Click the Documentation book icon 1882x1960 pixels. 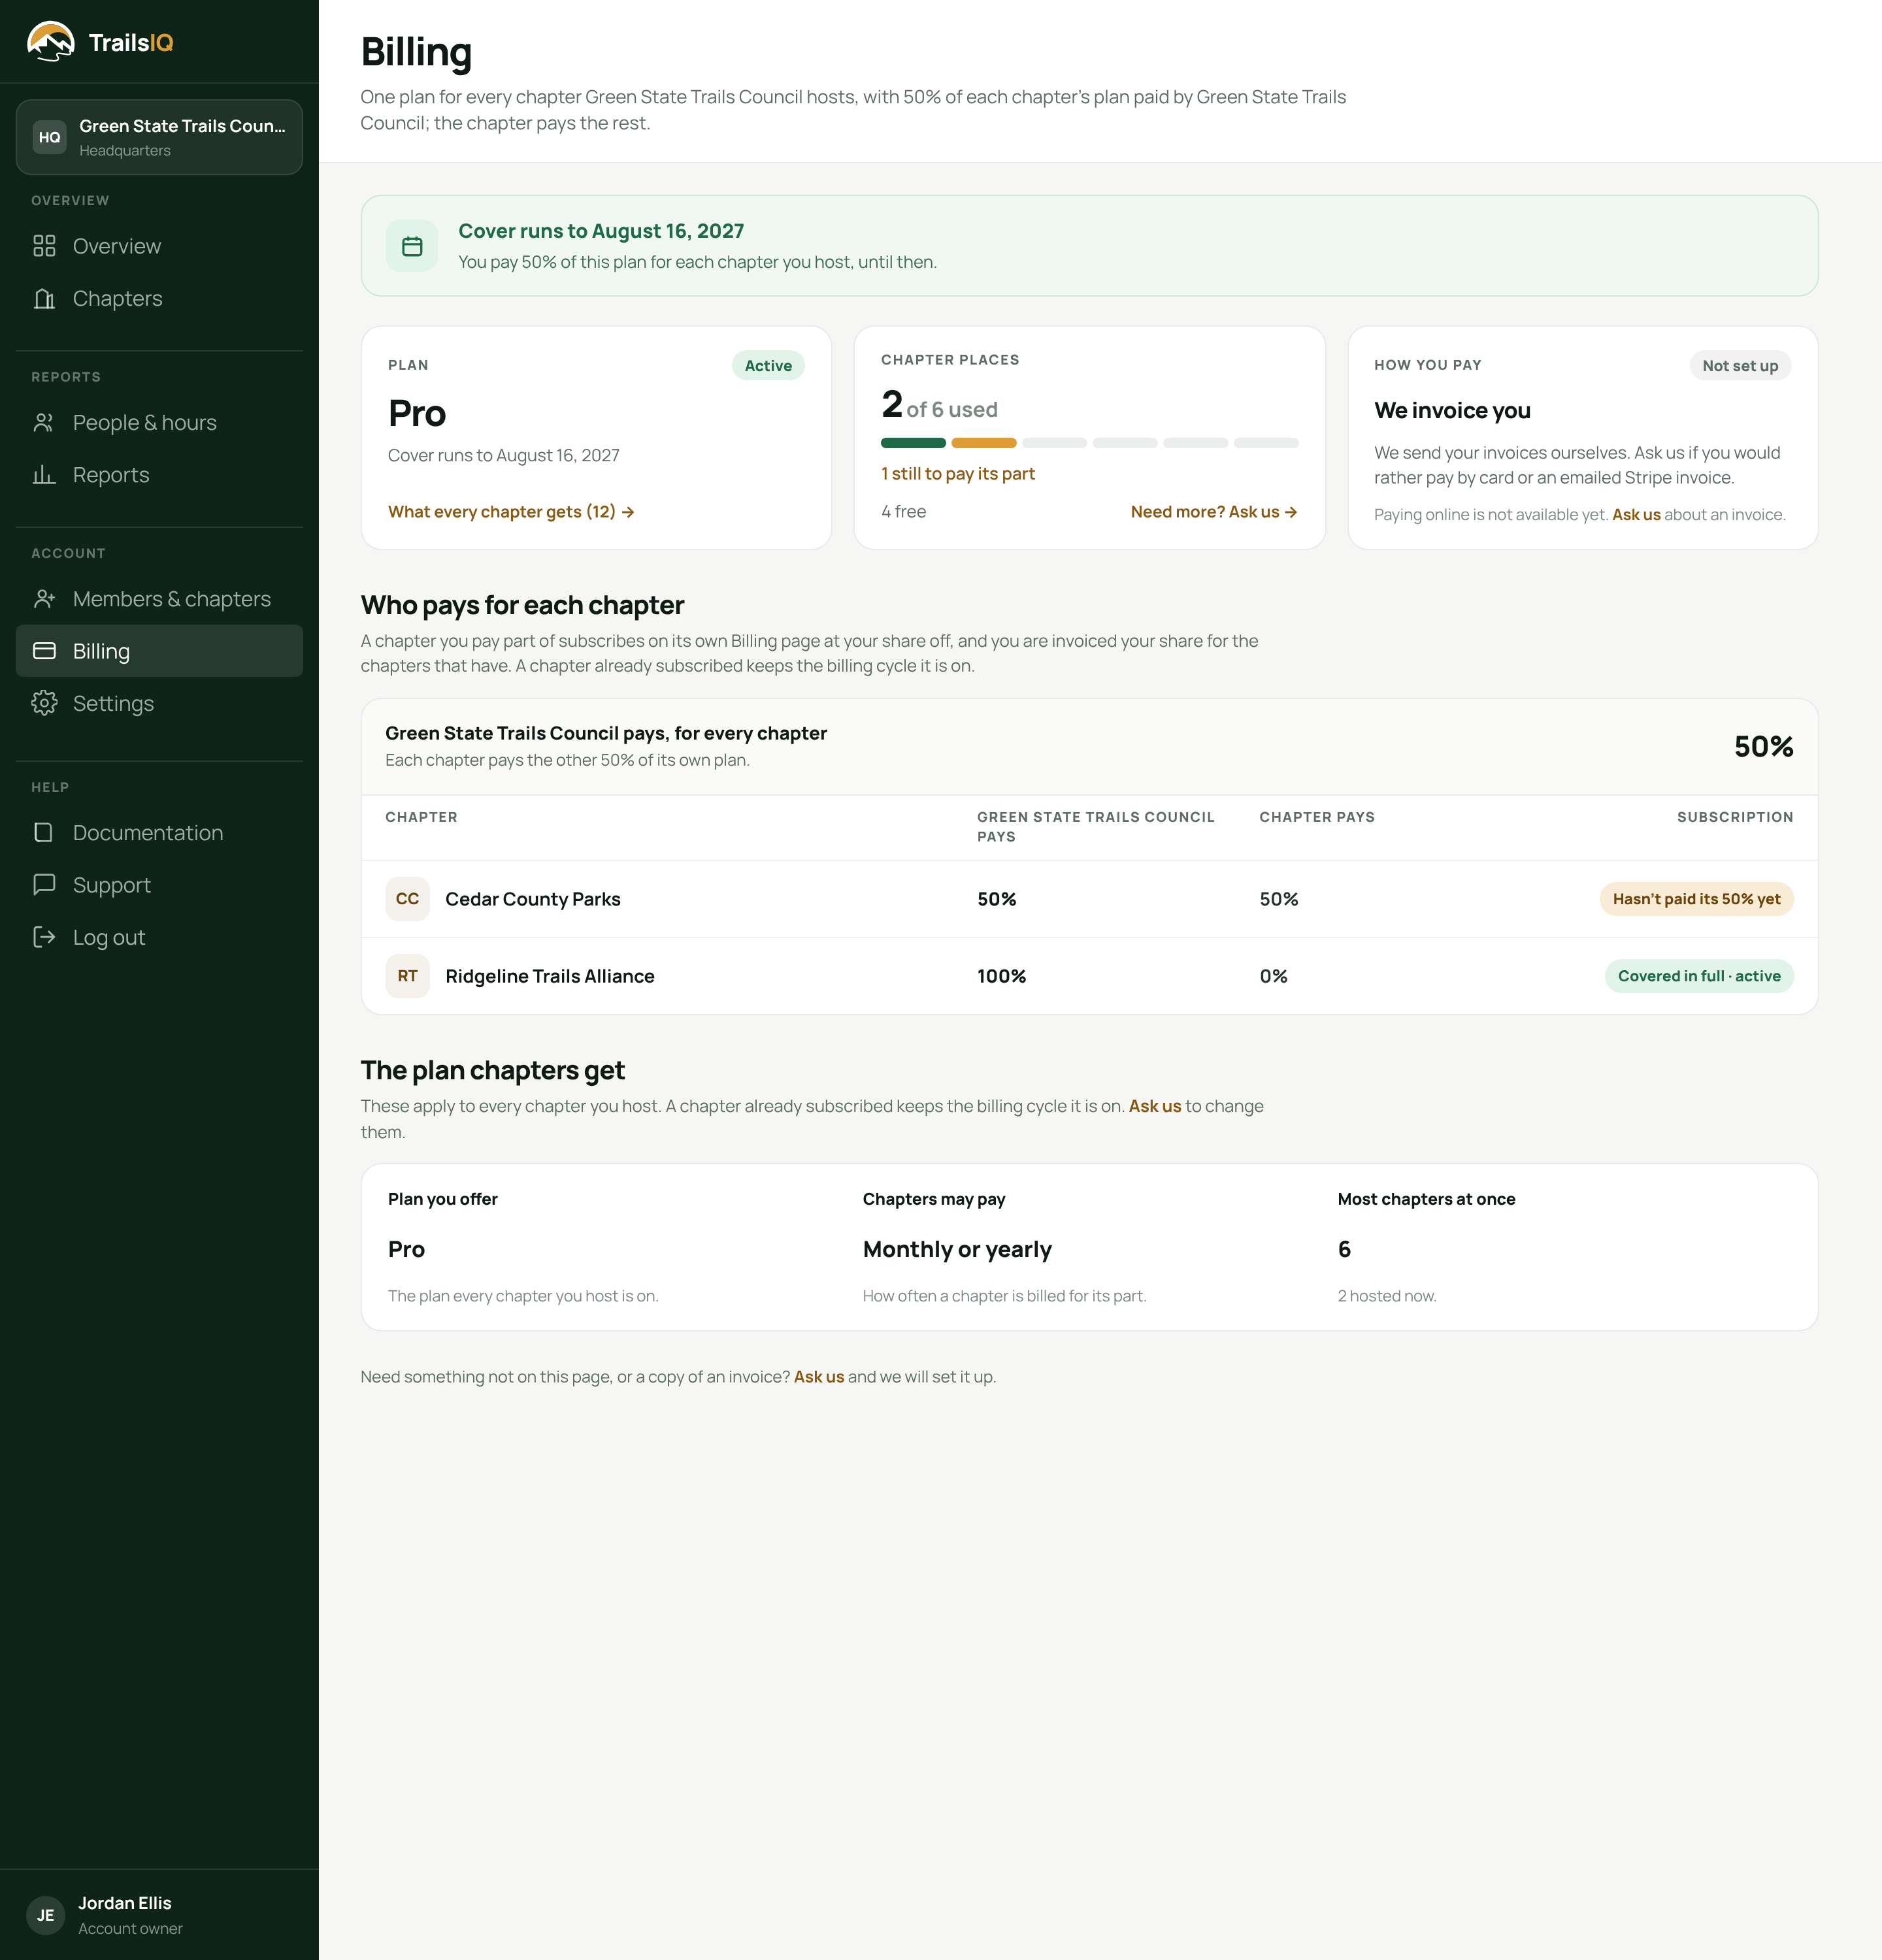tap(44, 832)
